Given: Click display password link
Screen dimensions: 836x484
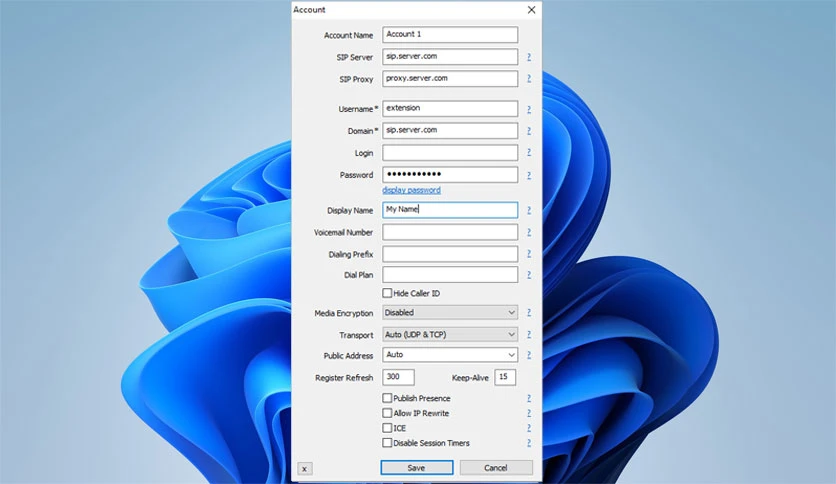Looking at the screenshot, I should point(411,190).
